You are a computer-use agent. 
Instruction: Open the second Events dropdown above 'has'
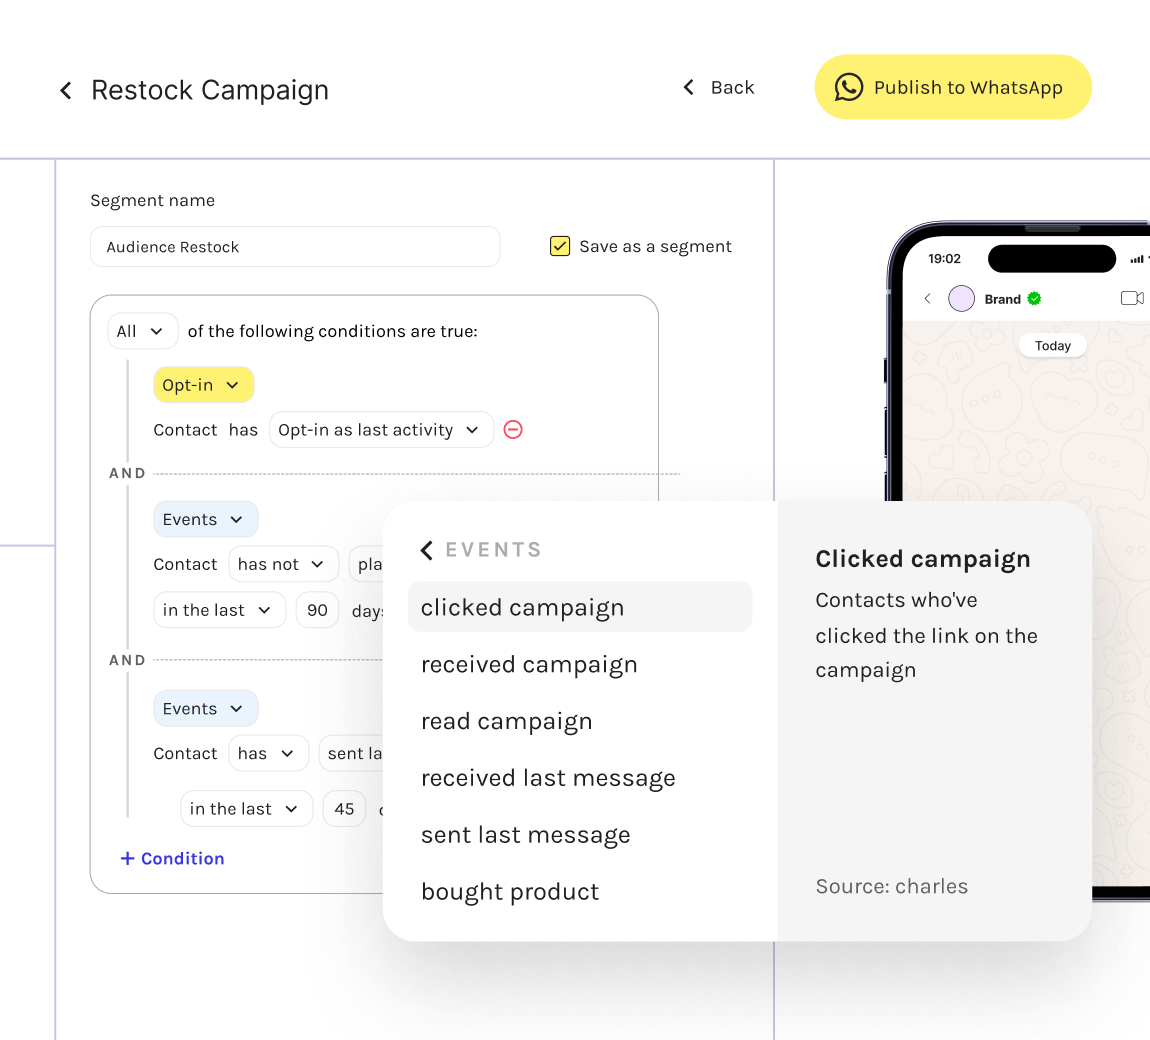205,708
